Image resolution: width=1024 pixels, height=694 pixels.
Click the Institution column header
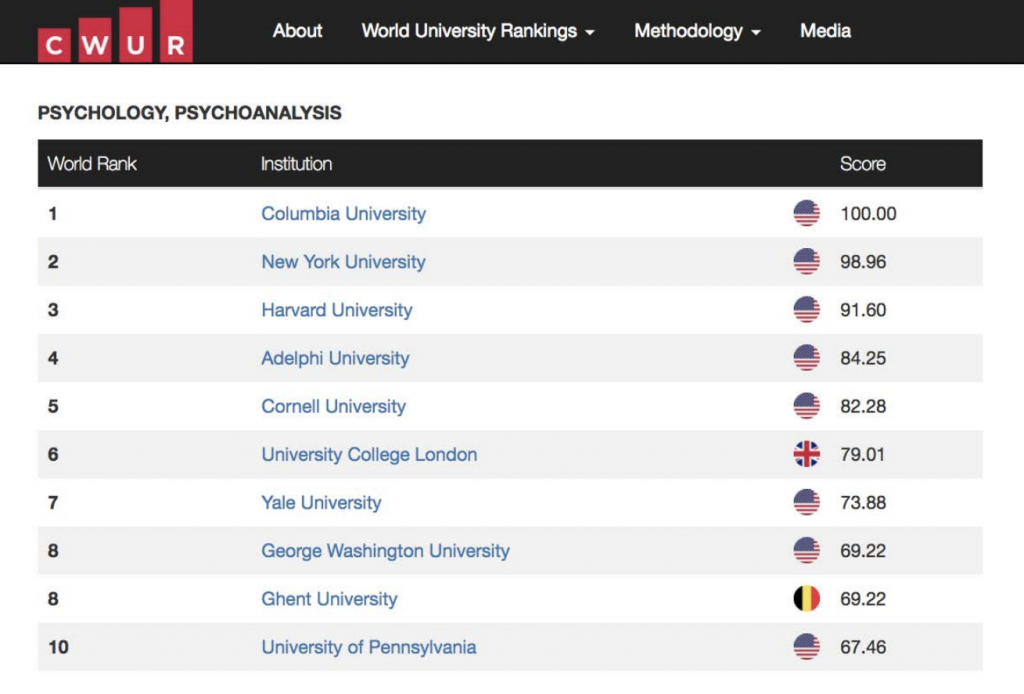click(x=296, y=164)
